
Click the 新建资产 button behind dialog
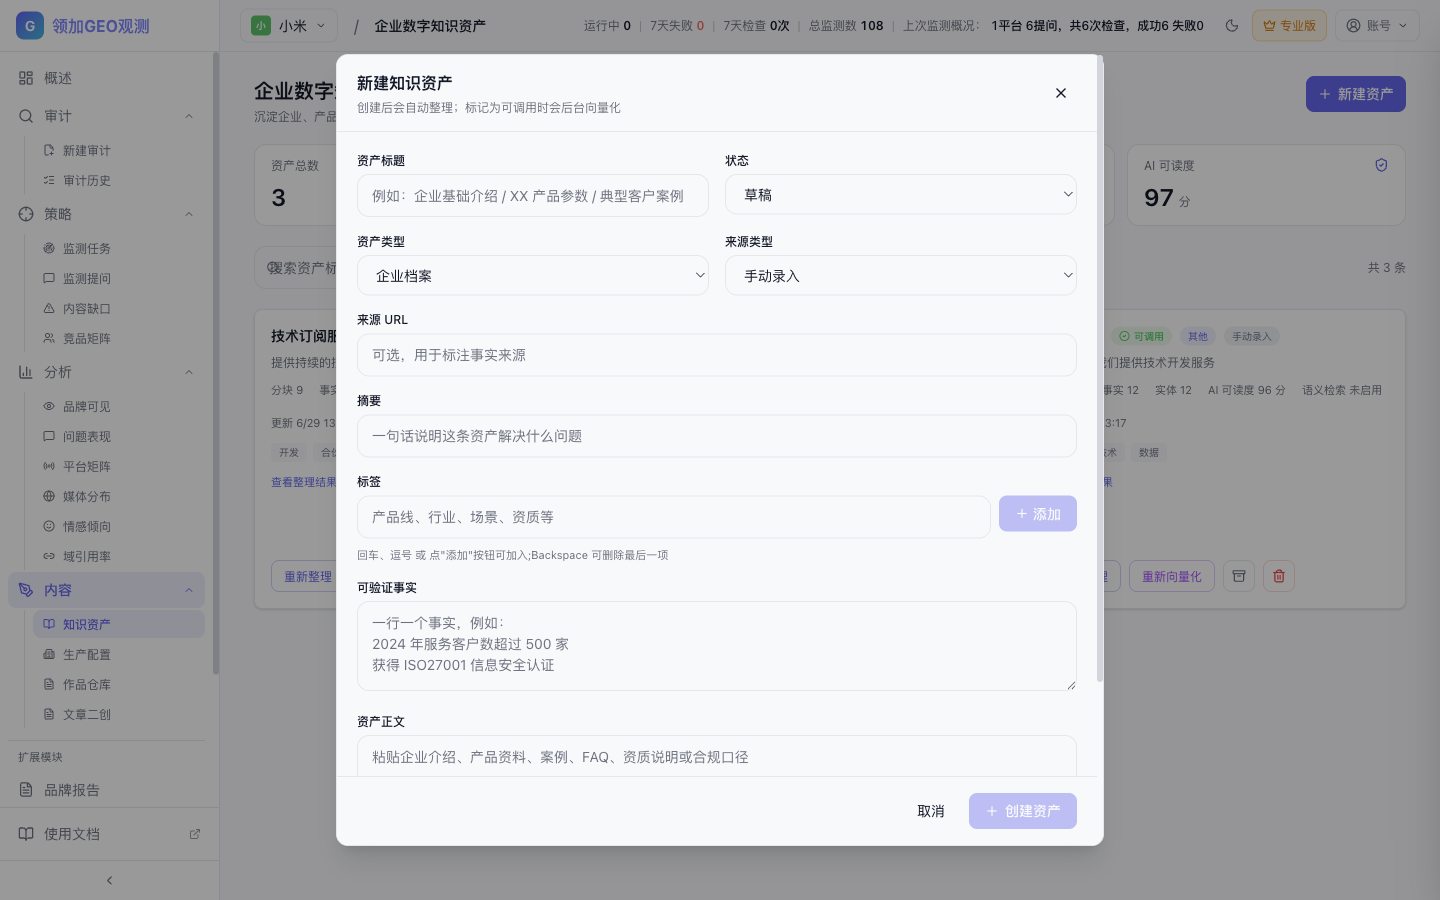(x=1356, y=94)
